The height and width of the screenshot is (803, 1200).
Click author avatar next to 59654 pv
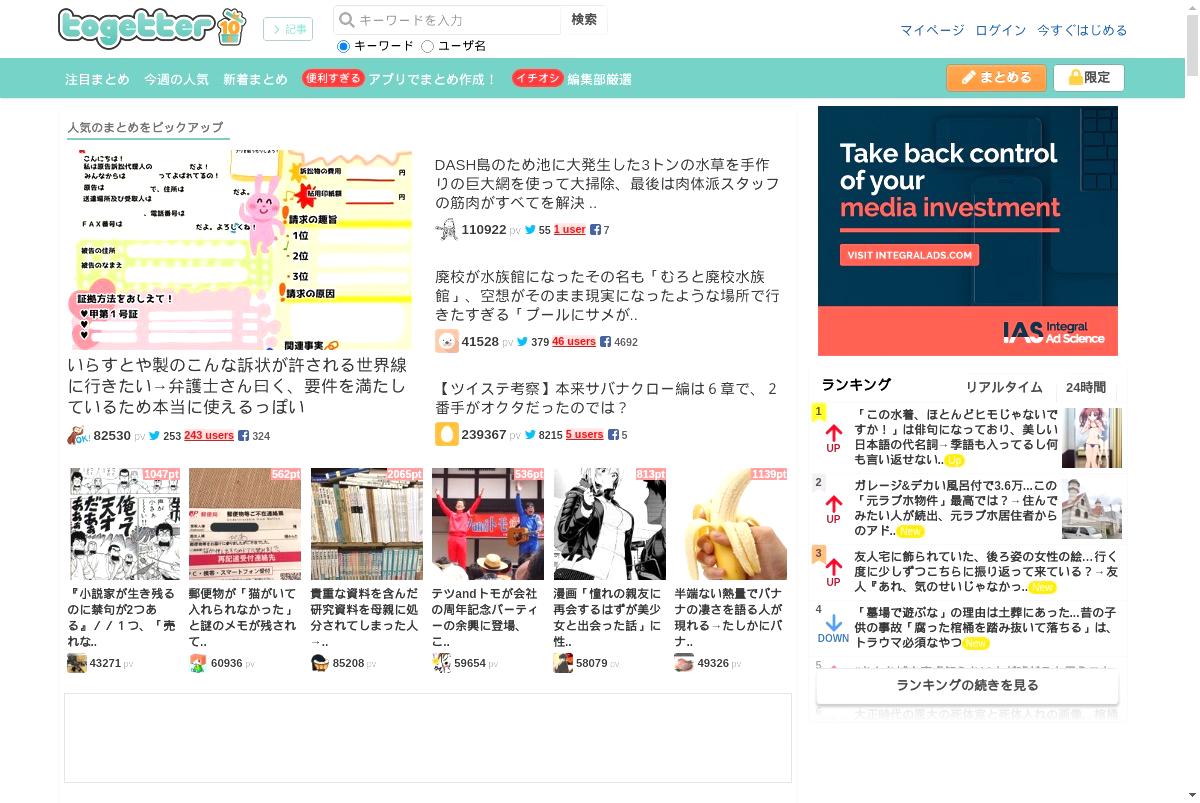(x=441, y=663)
